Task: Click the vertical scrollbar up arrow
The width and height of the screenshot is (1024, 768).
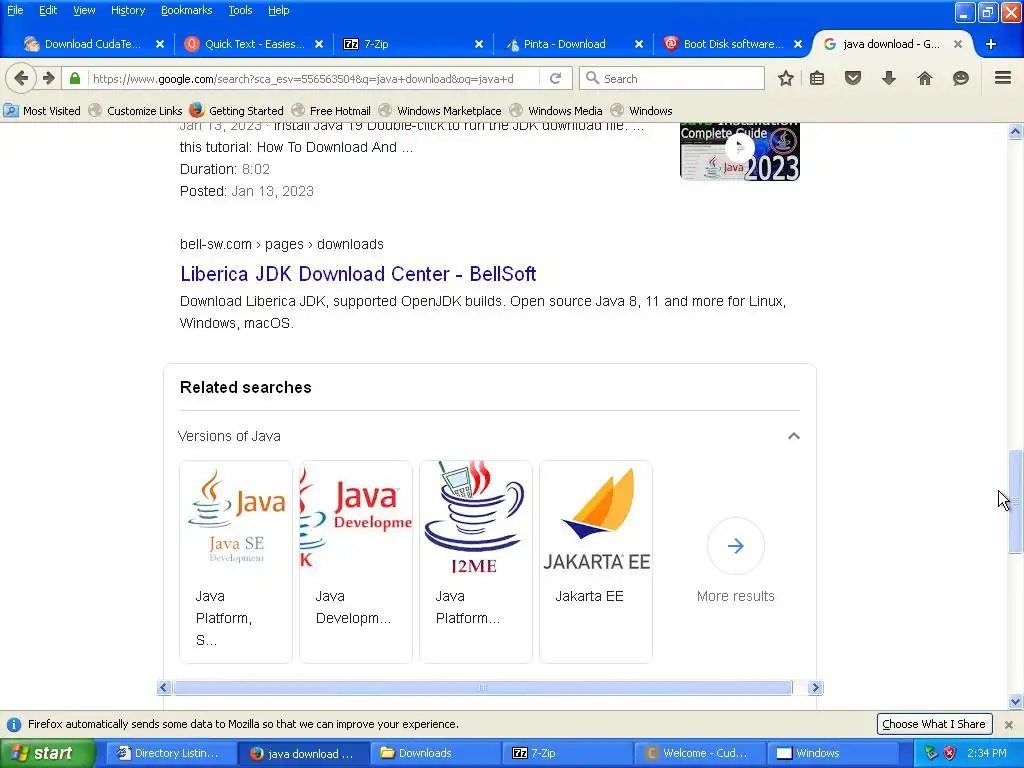Action: 1015,131
